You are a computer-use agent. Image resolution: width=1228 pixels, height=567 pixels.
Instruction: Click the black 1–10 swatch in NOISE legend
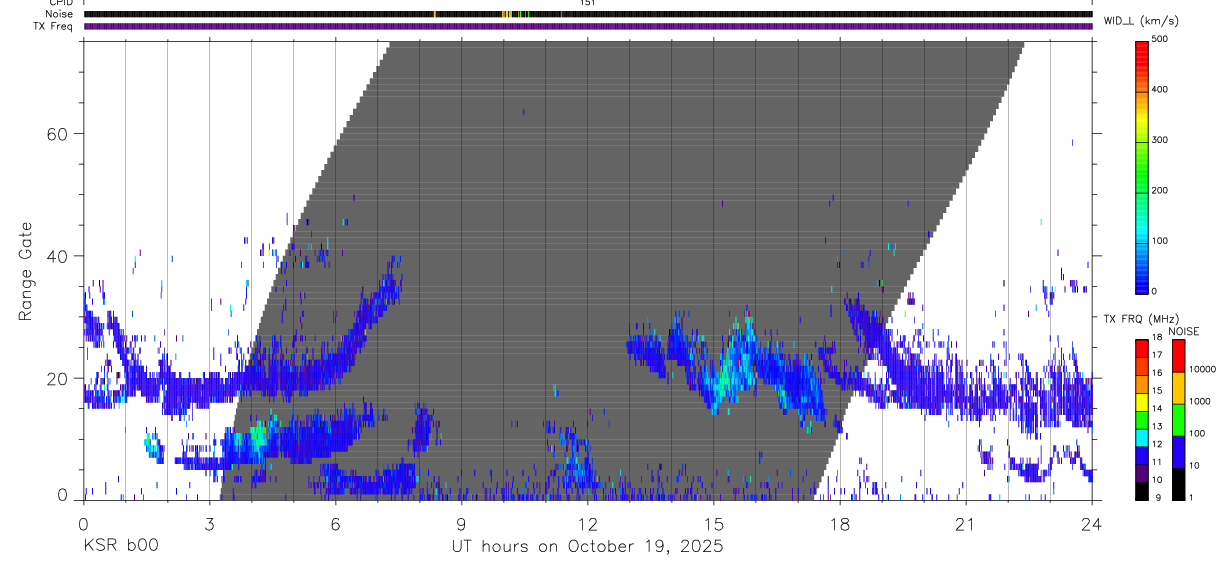pos(1177,483)
